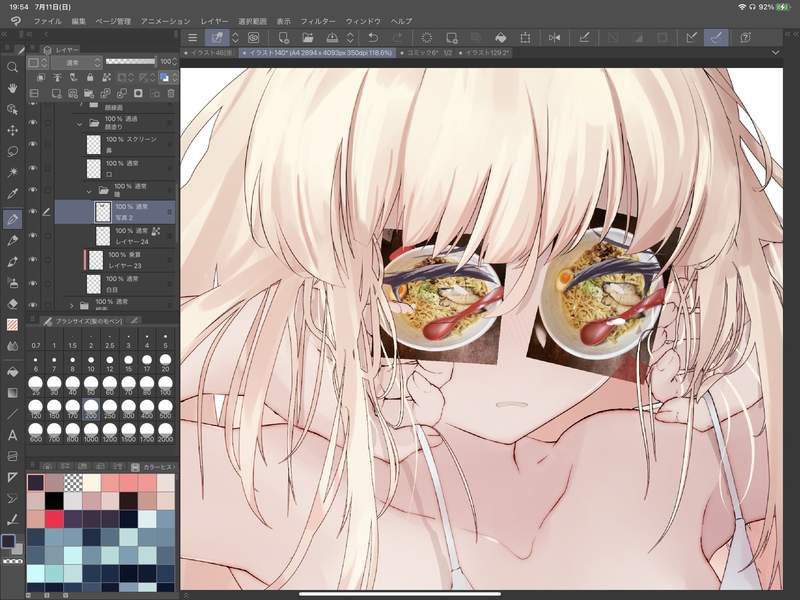
Task: Hide the 写真 2 layer
Action: 33,211
